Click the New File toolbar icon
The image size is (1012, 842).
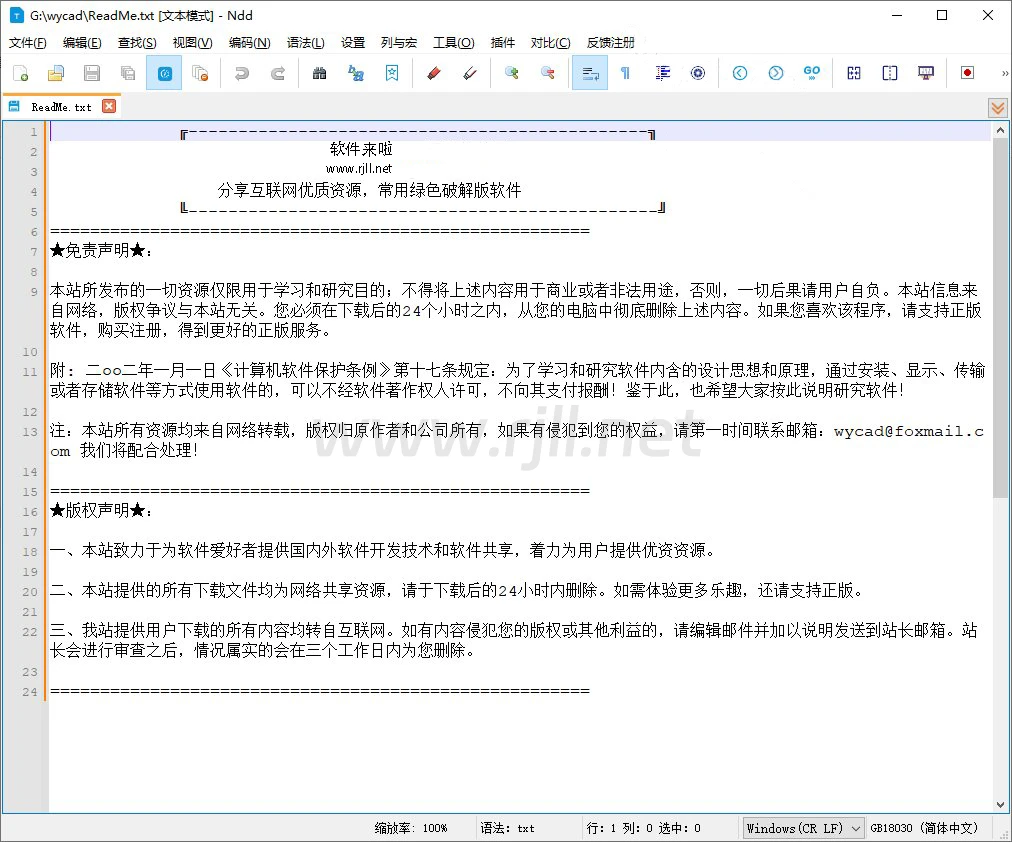click(x=20, y=73)
